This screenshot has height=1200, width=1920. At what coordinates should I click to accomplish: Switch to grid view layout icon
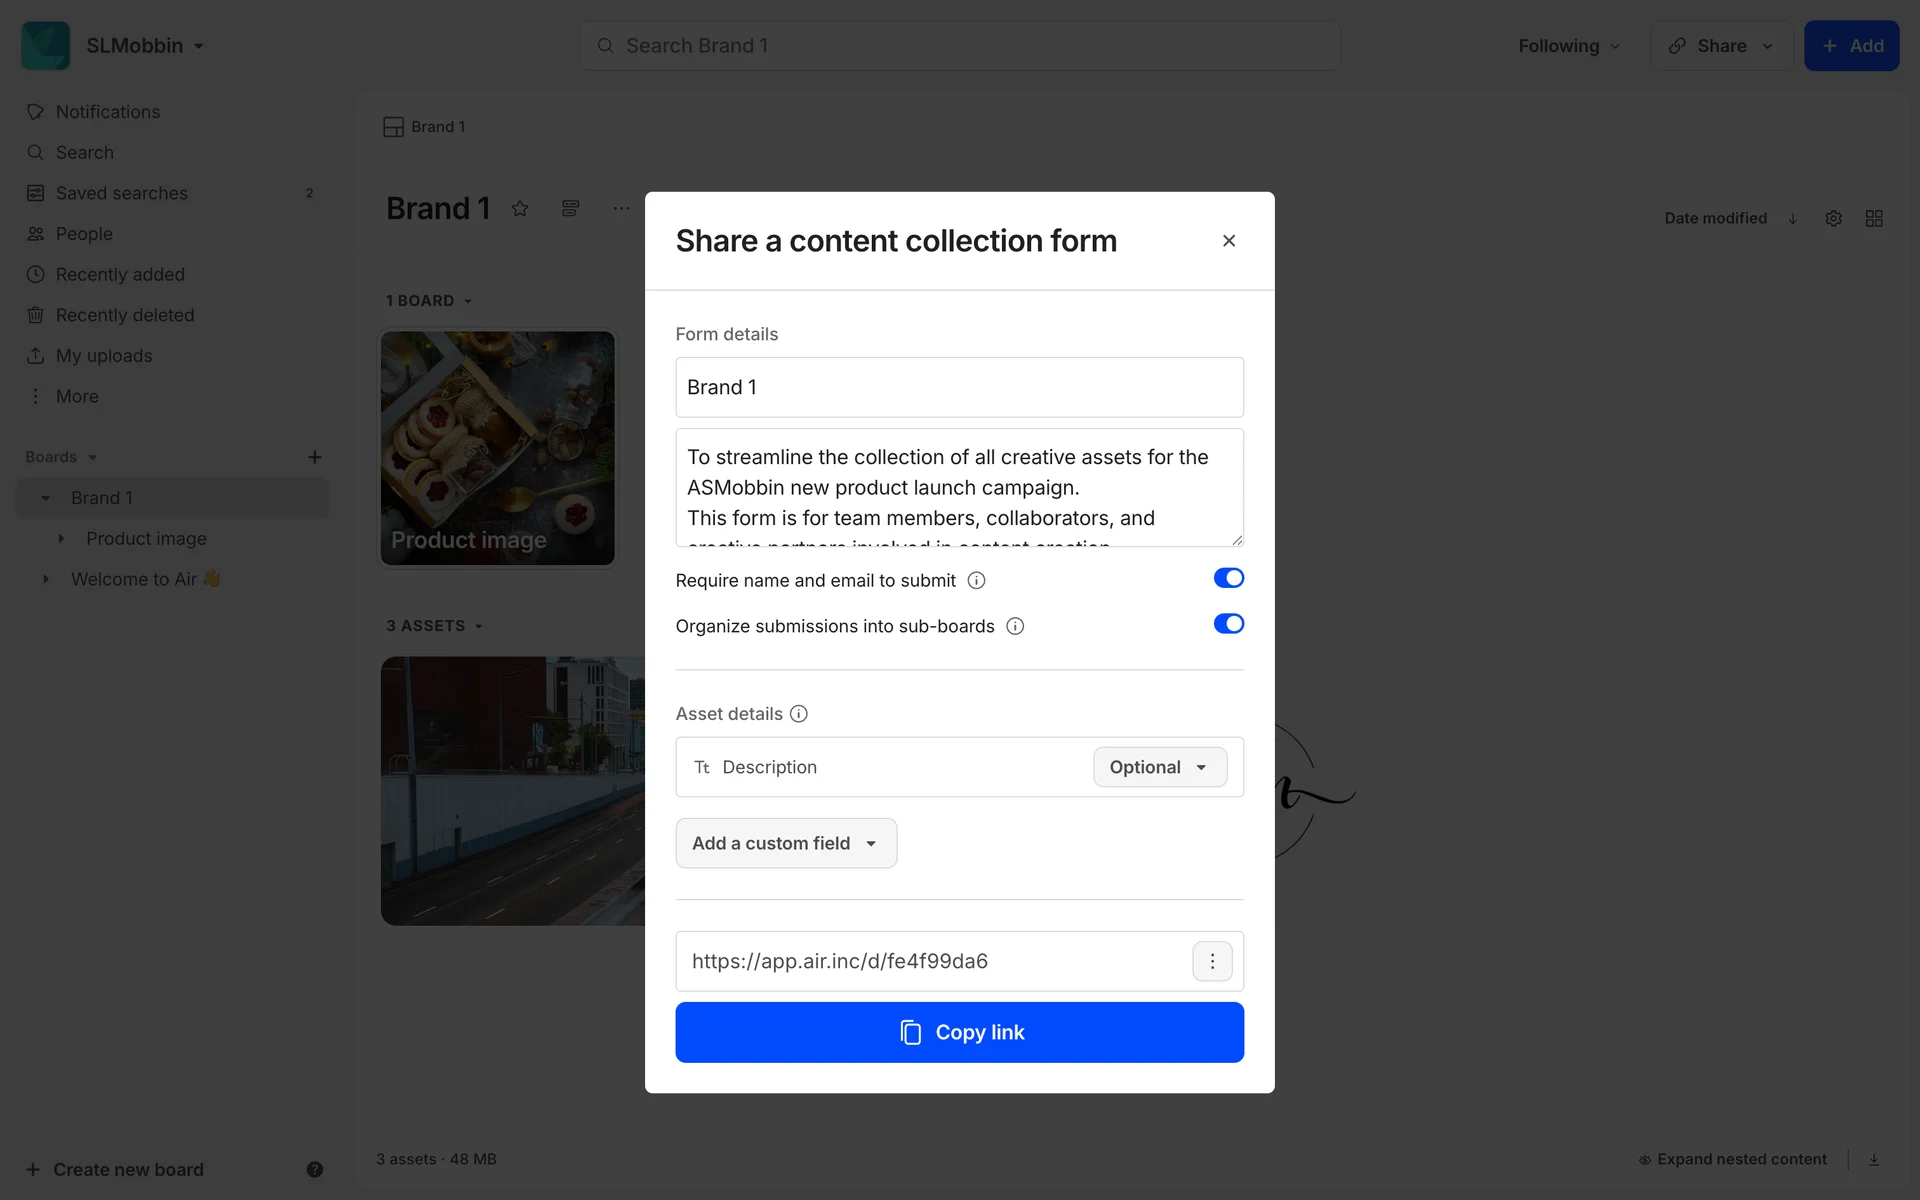[1874, 218]
